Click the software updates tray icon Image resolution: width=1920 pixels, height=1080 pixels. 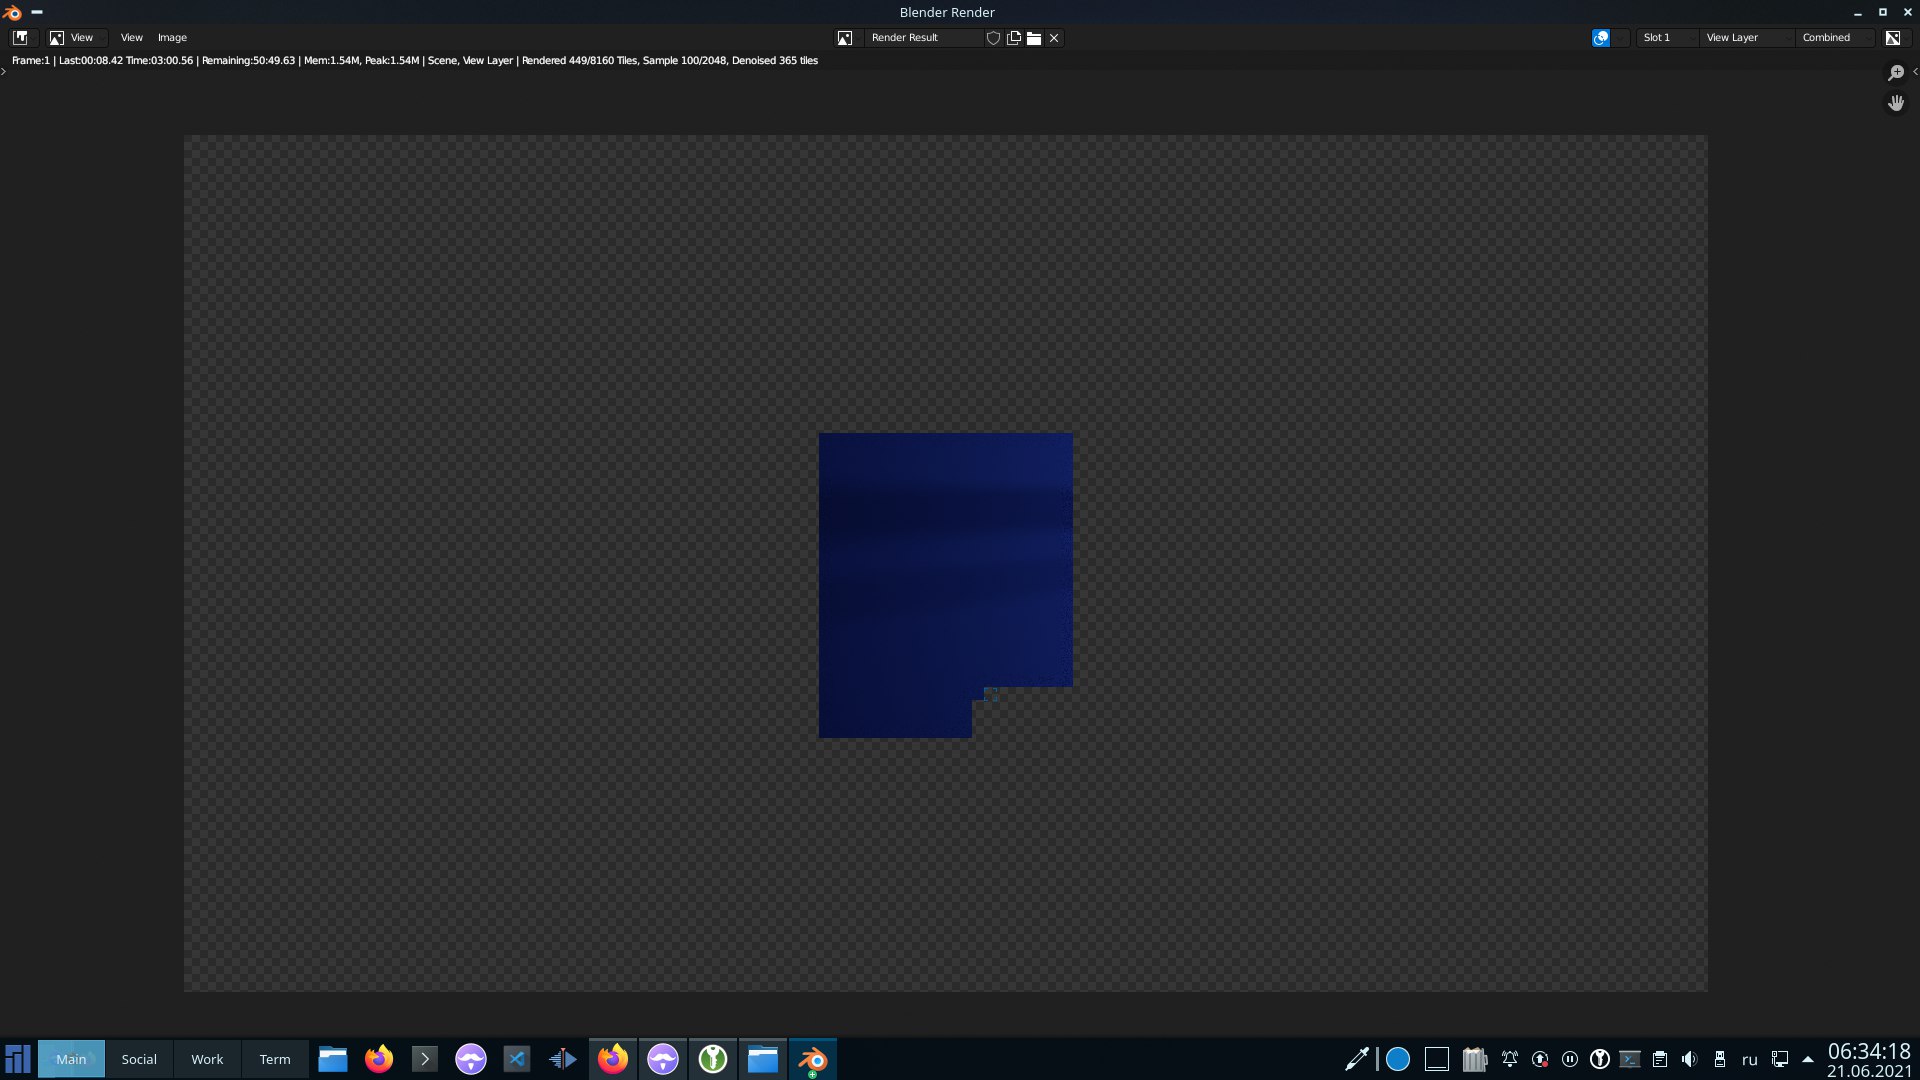1540,1059
